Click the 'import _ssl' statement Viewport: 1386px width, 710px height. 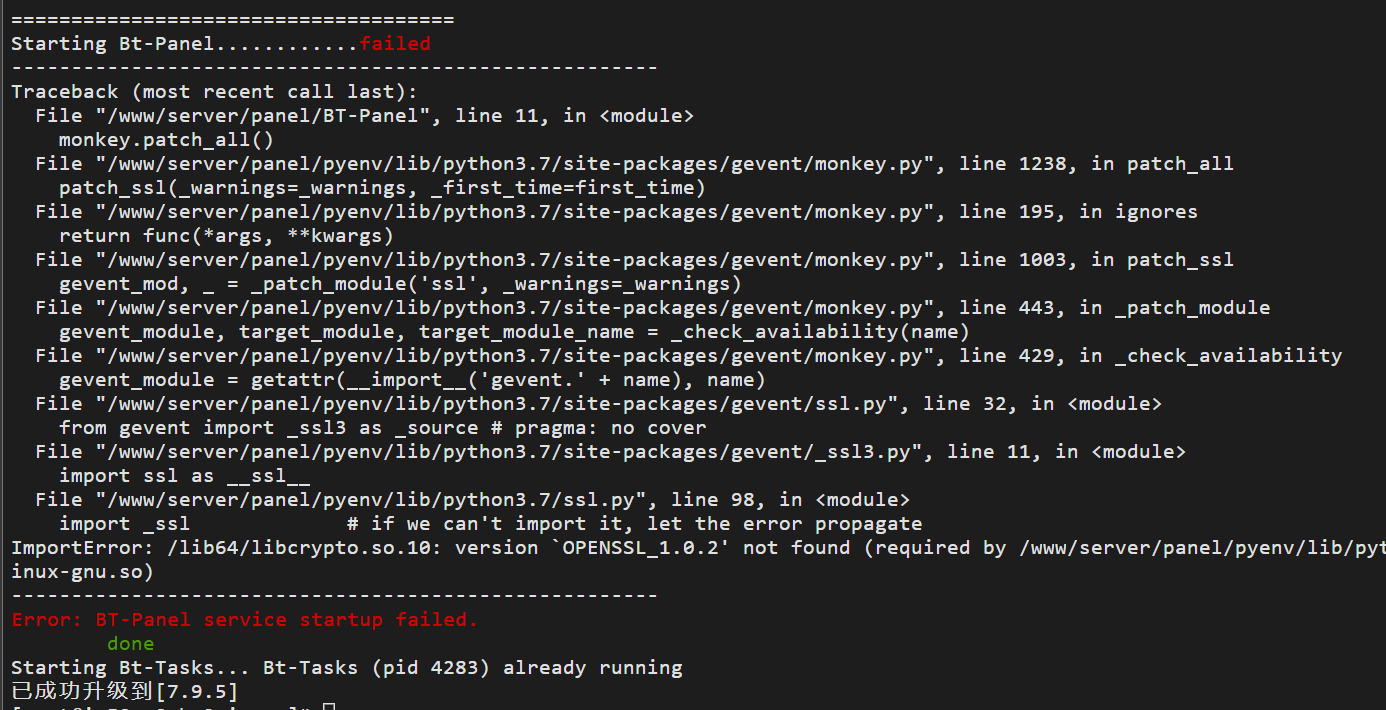pos(124,524)
